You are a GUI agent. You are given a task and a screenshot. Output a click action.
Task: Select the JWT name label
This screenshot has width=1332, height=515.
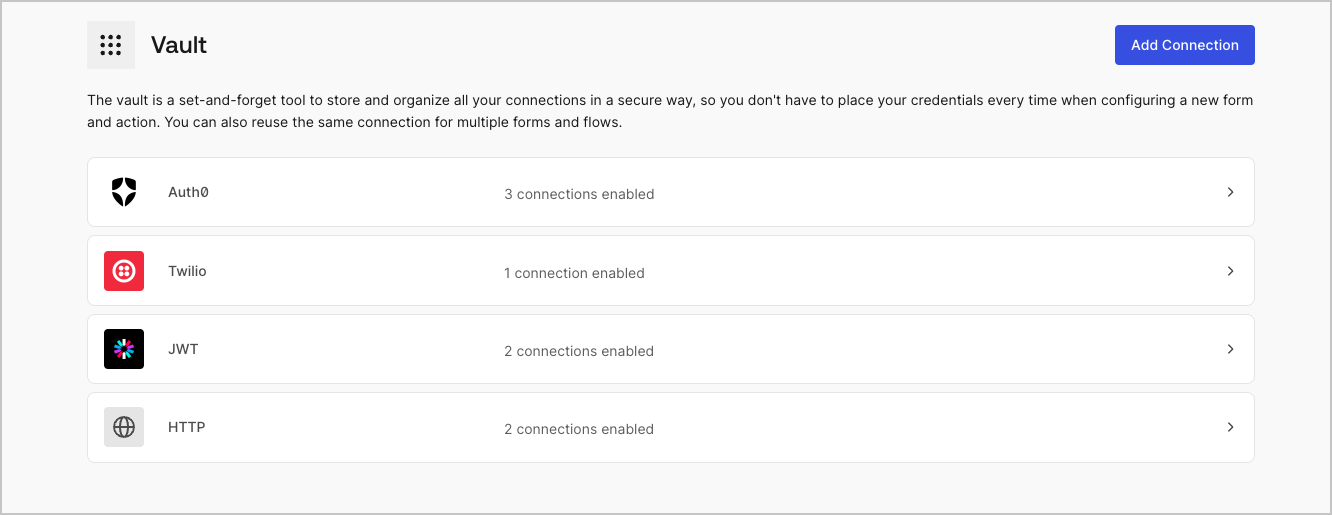click(x=183, y=349)
